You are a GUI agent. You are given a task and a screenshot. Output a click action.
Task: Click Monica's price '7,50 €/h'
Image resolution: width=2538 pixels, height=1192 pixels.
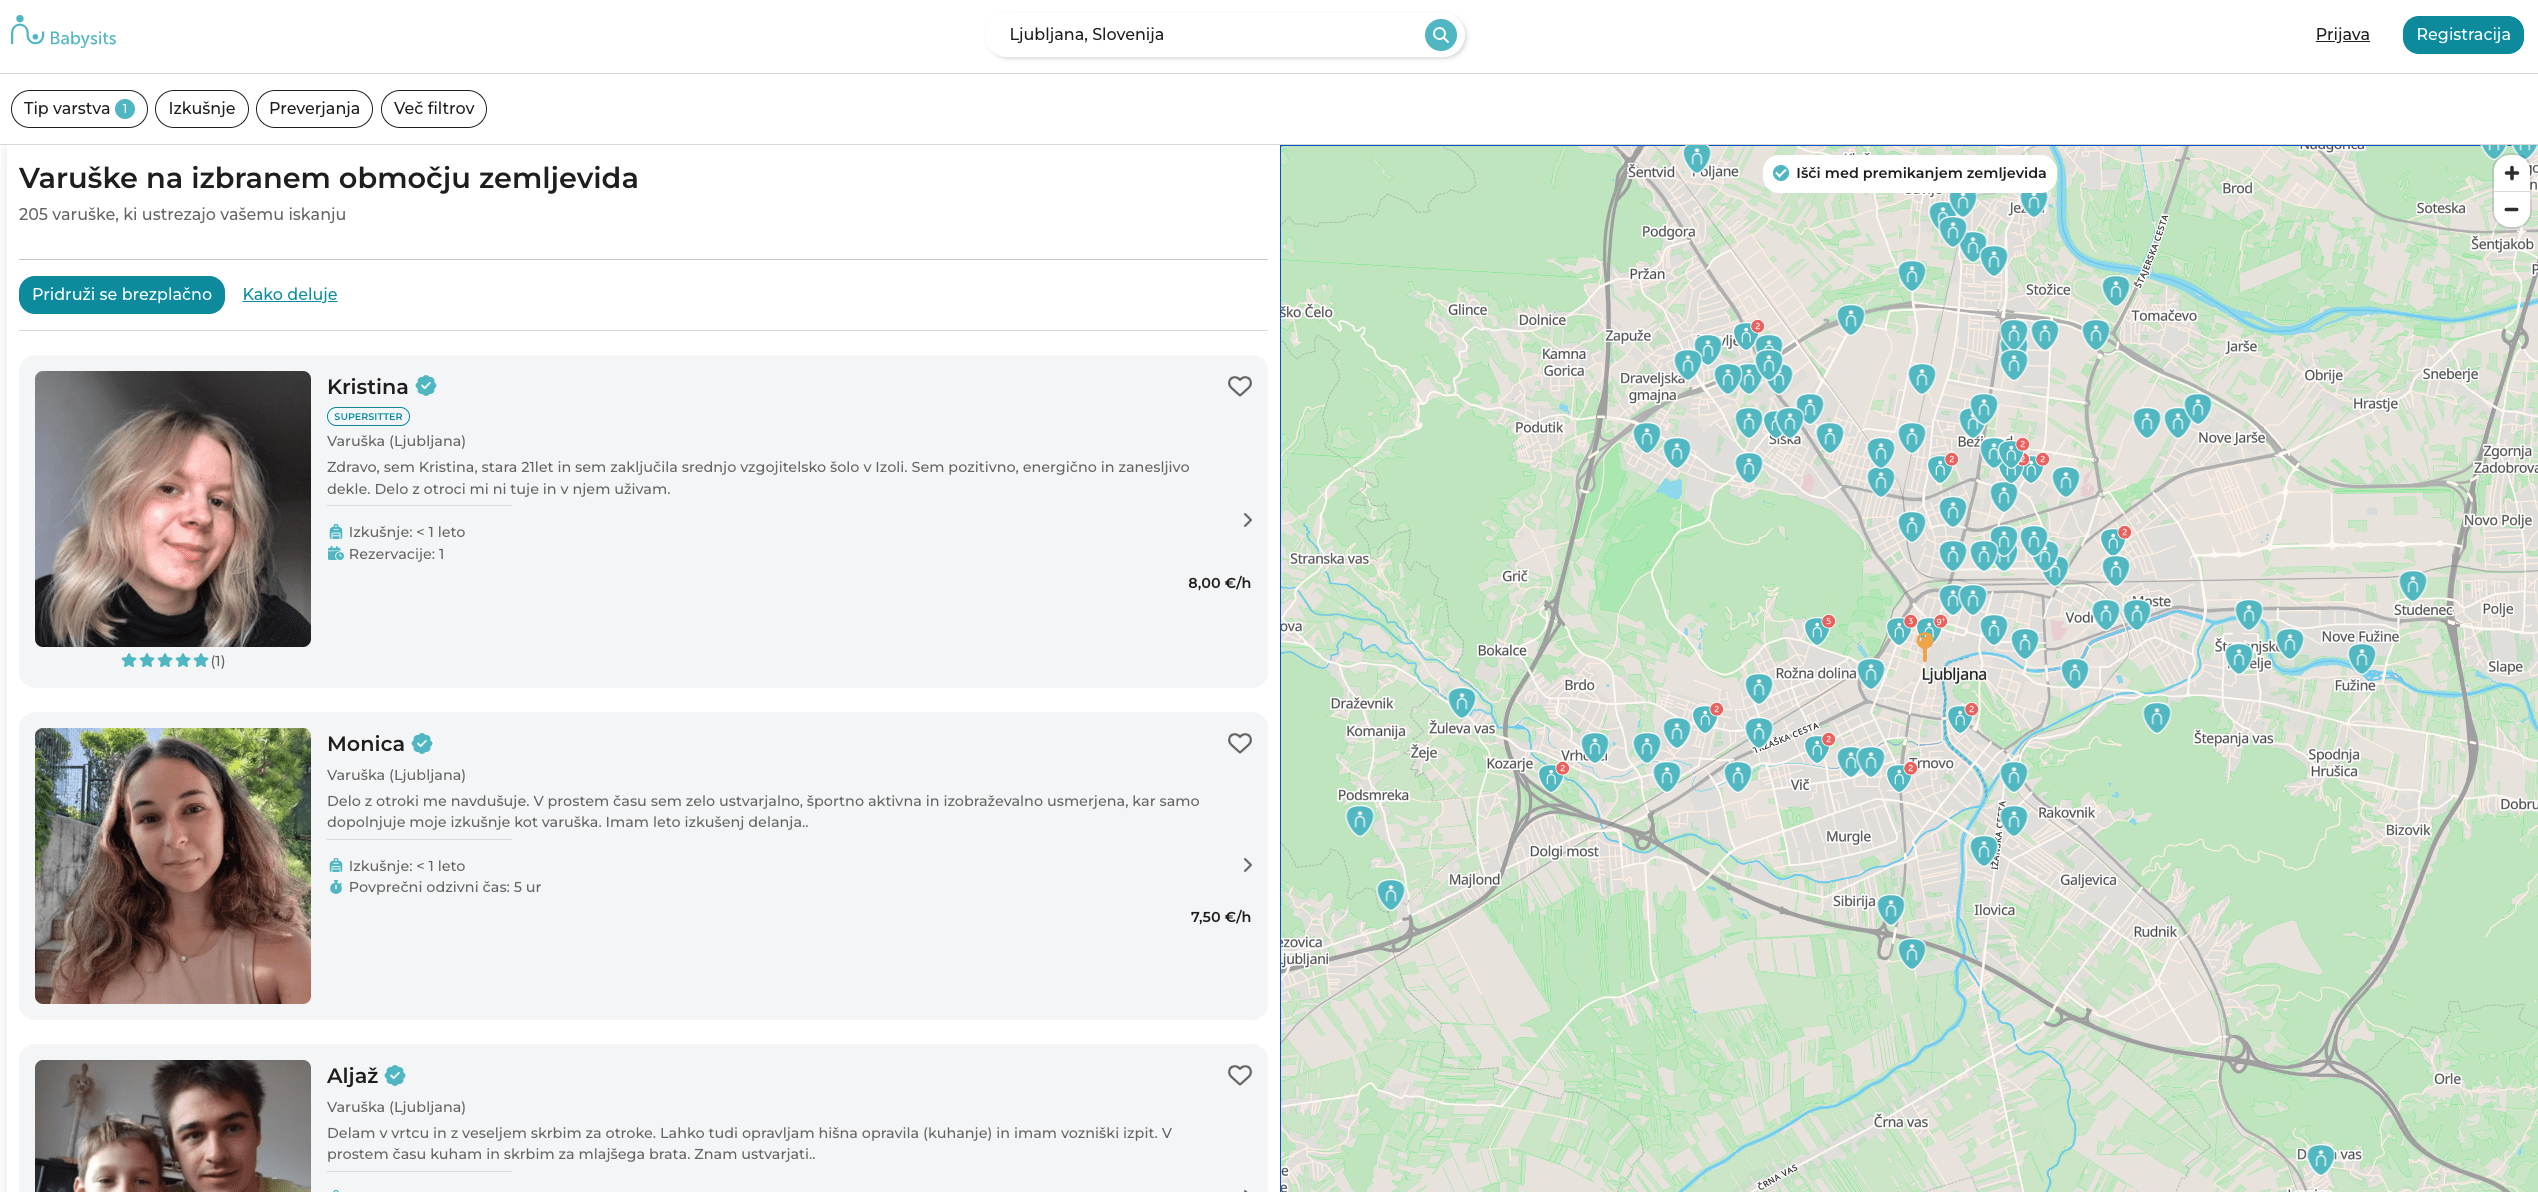pyautogui.click(x=1220, y=917)
